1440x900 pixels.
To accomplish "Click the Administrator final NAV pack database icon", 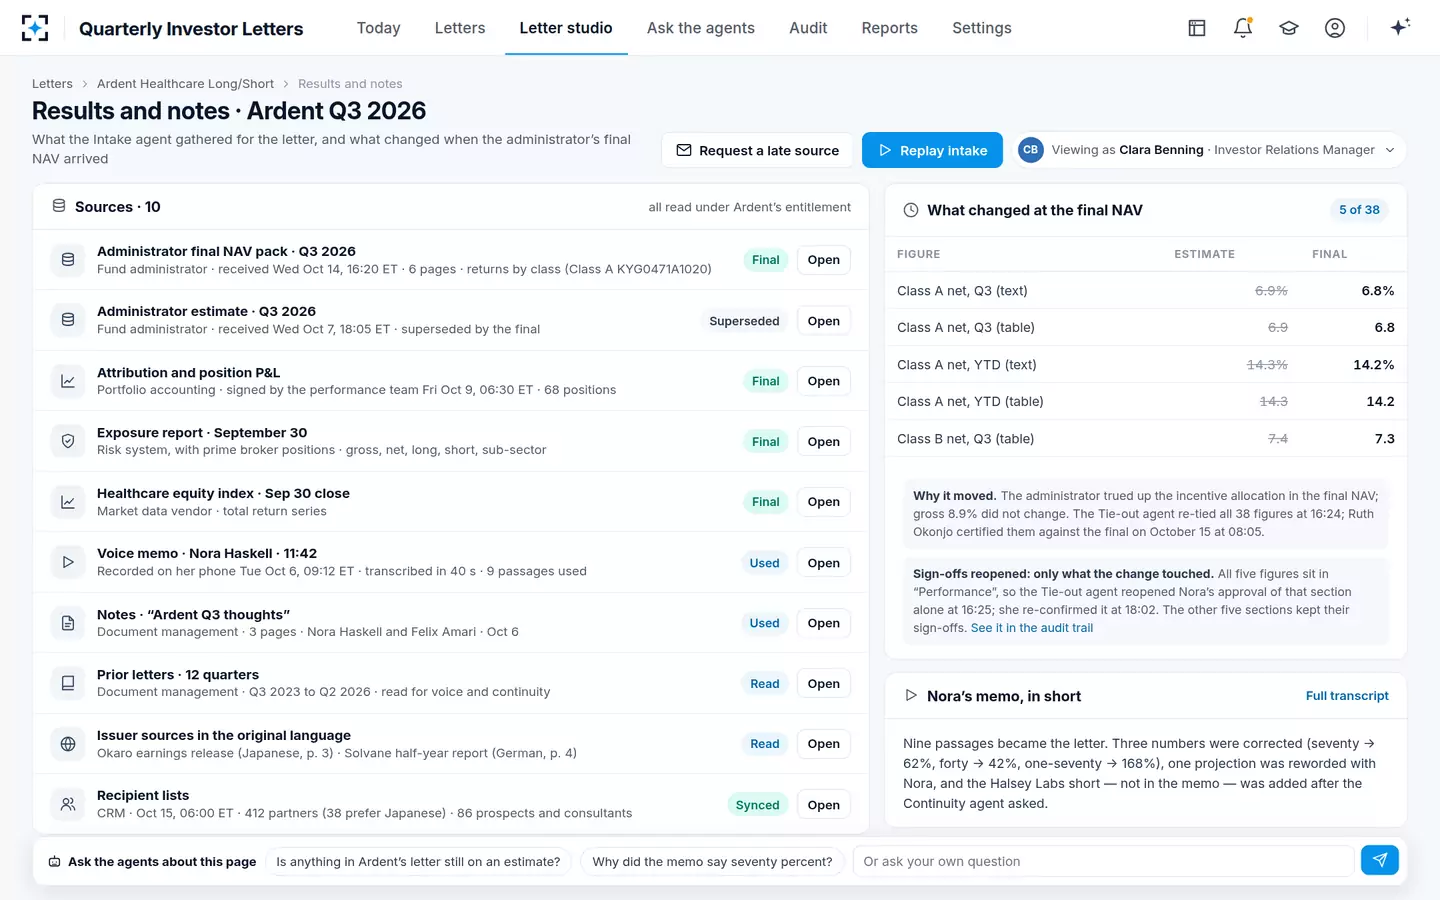I will click(68, 260).
